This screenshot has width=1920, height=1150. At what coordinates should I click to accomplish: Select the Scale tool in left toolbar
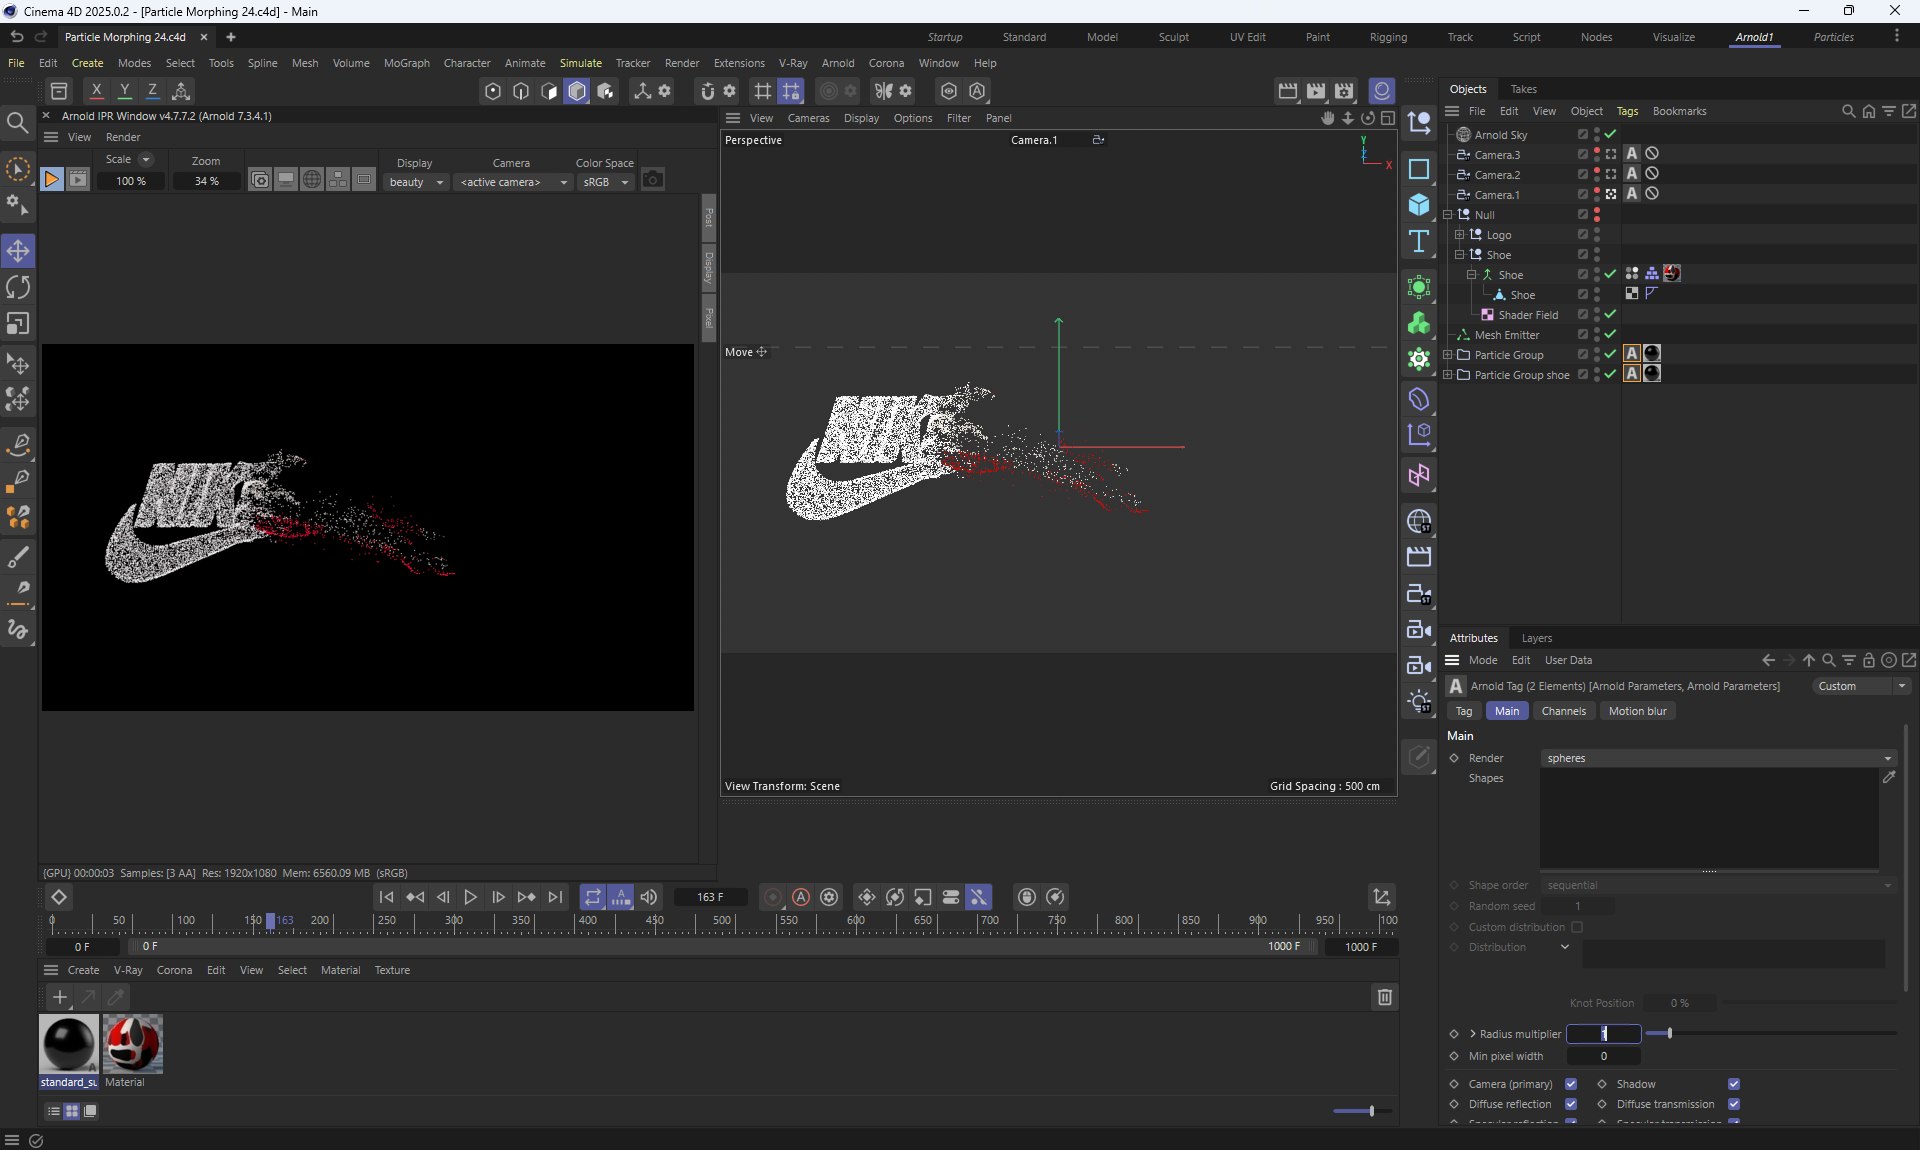18,324
